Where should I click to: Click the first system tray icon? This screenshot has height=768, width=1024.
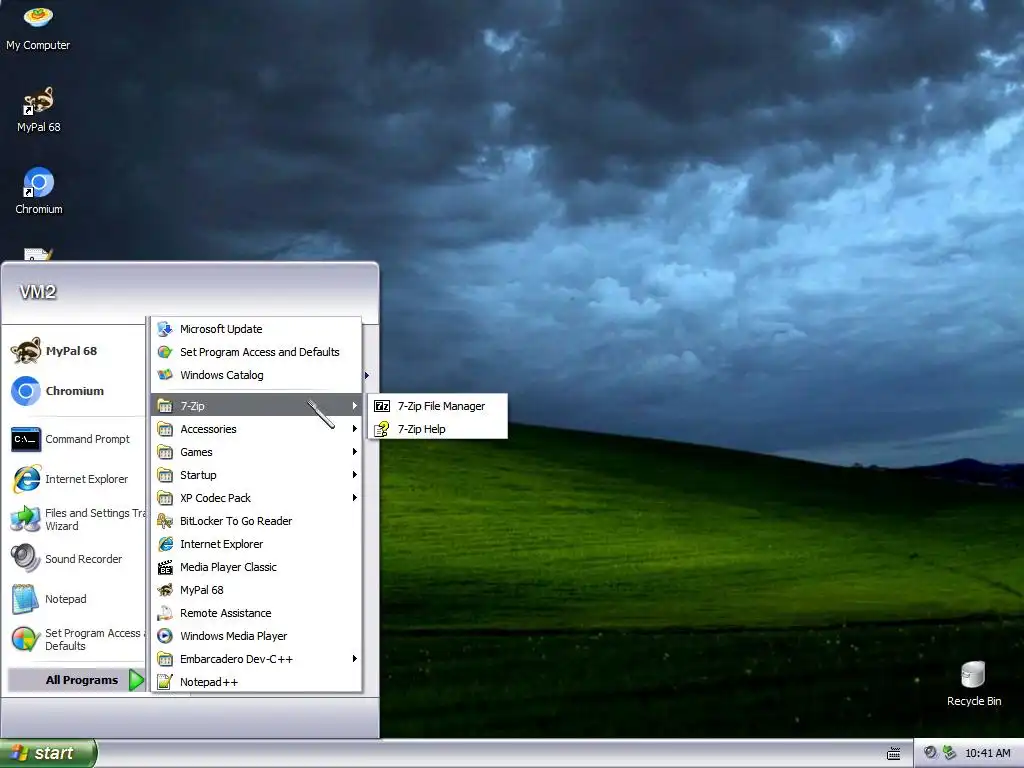(930, 753)
